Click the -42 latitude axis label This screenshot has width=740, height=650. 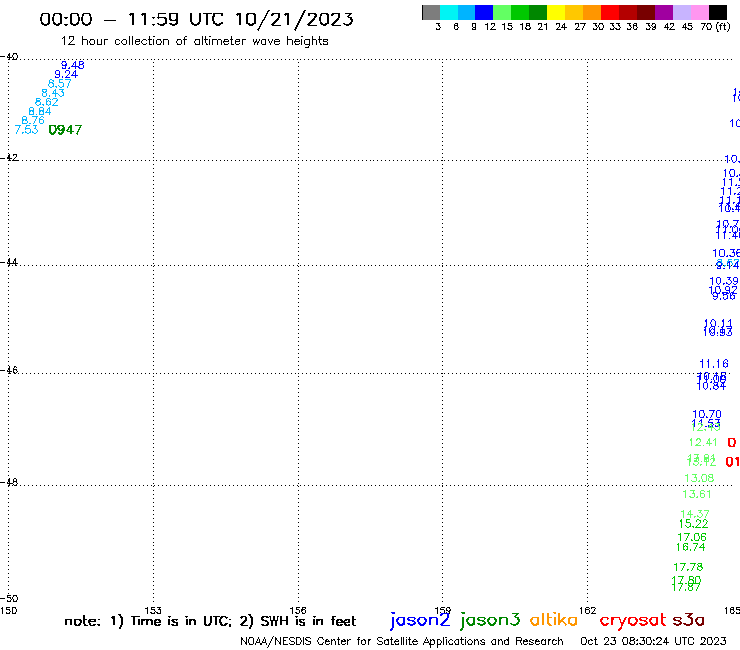tap(9, 157)
